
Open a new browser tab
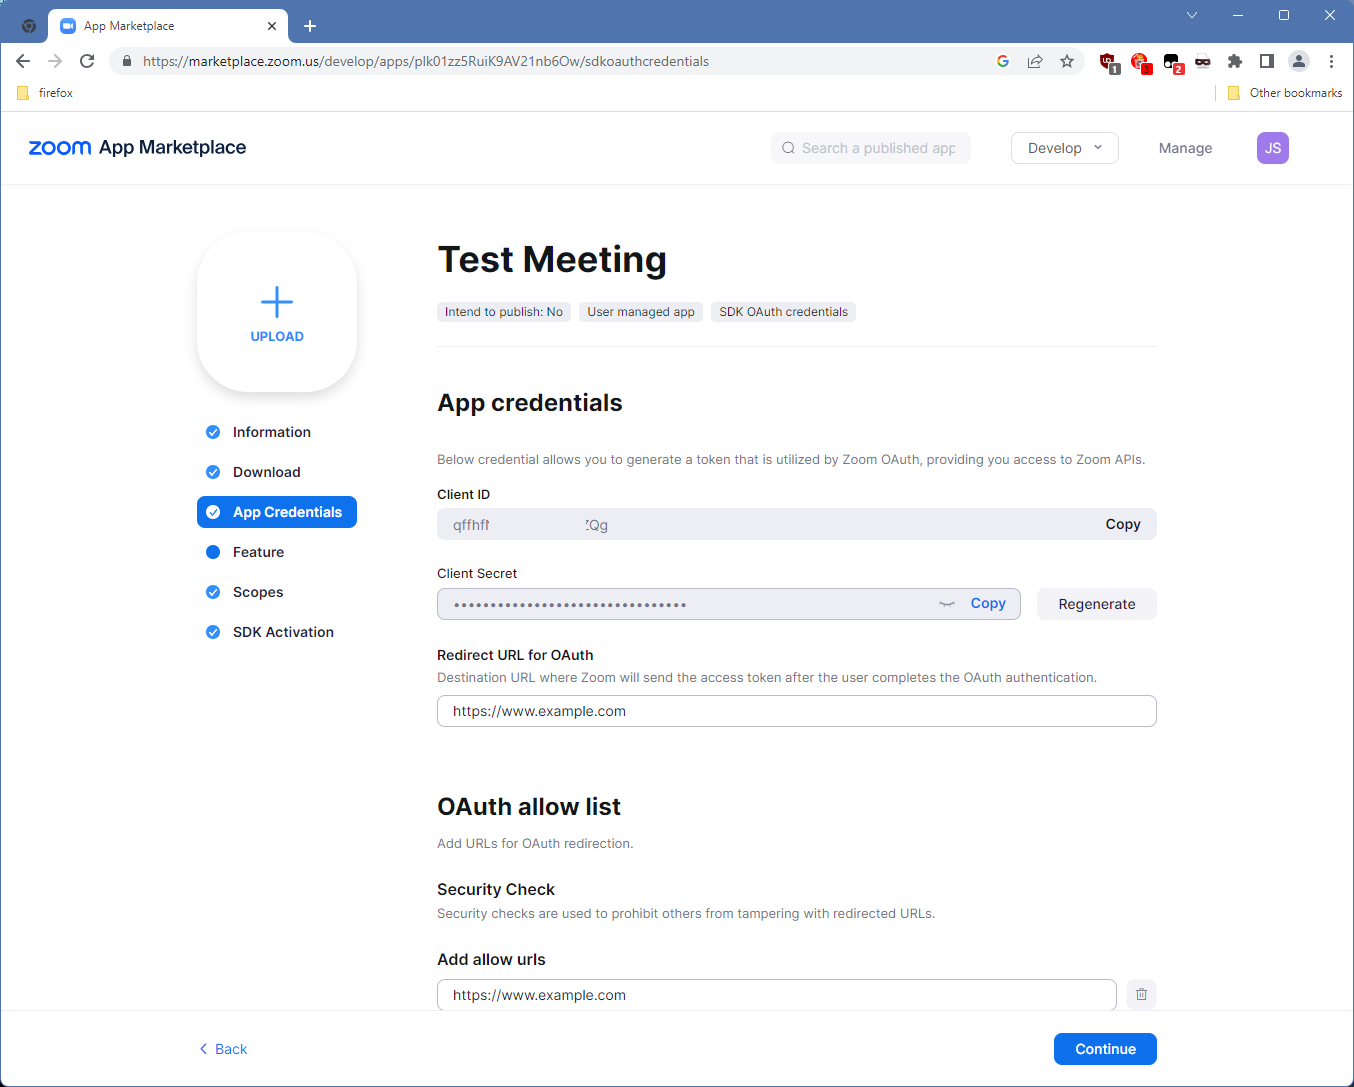pyautogui.click(x=310, y=26)
